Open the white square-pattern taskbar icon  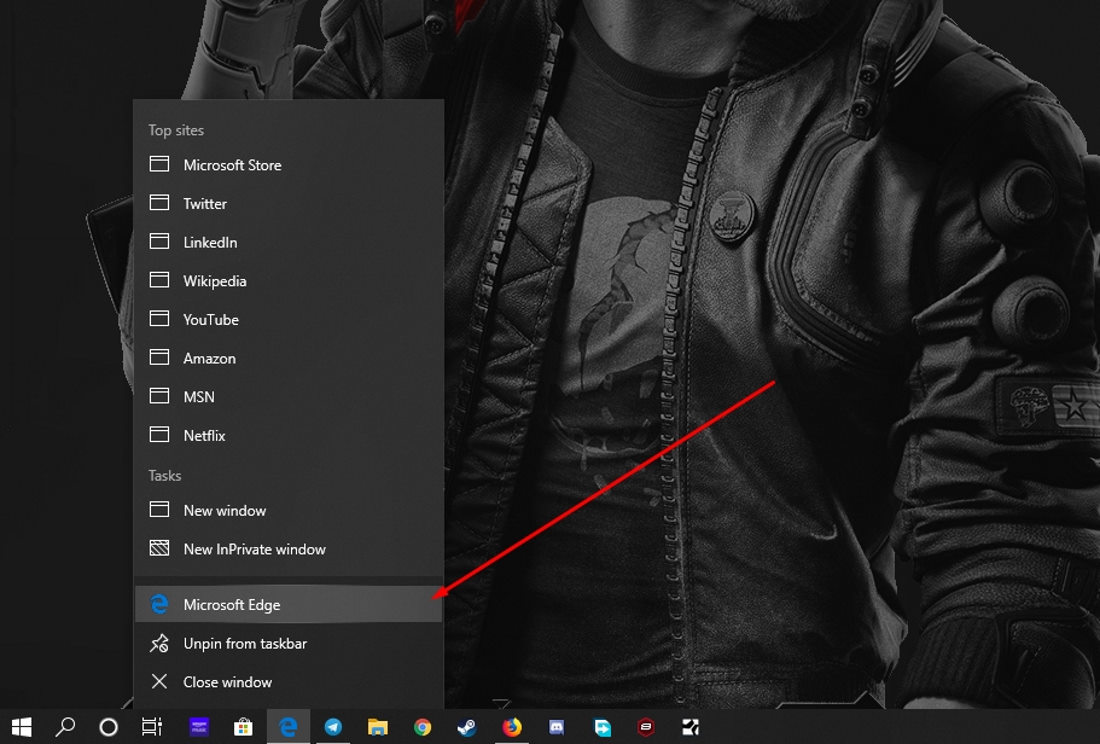691,726
